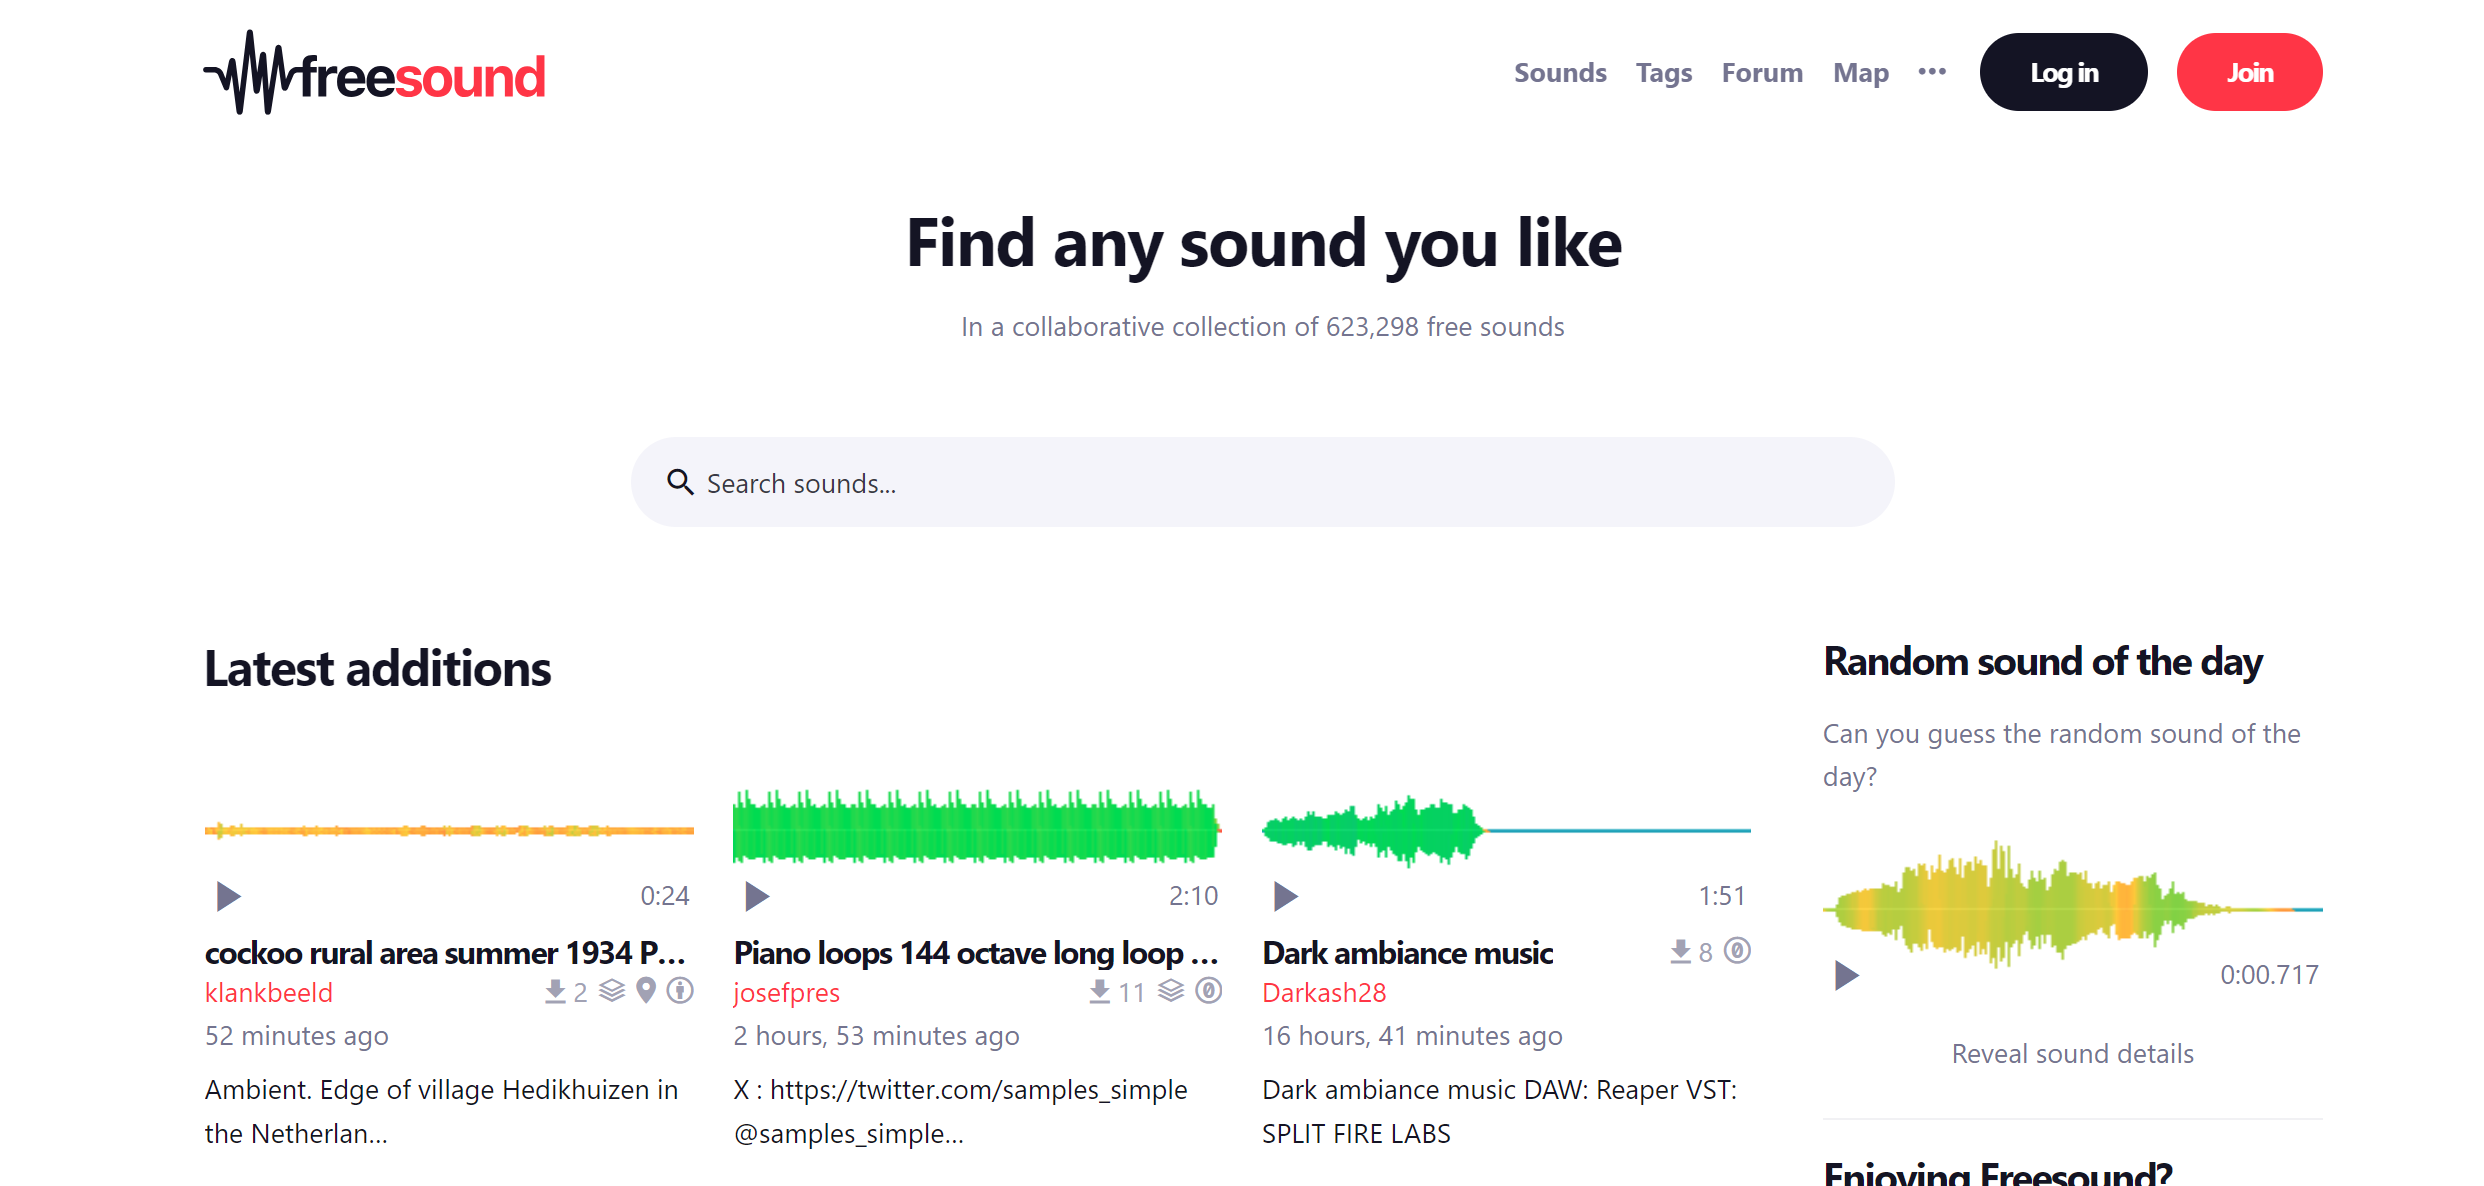Expand Reveal sound details
The width and height of the screenshot is (2484, 1186).
(x=2071, y=1053)
